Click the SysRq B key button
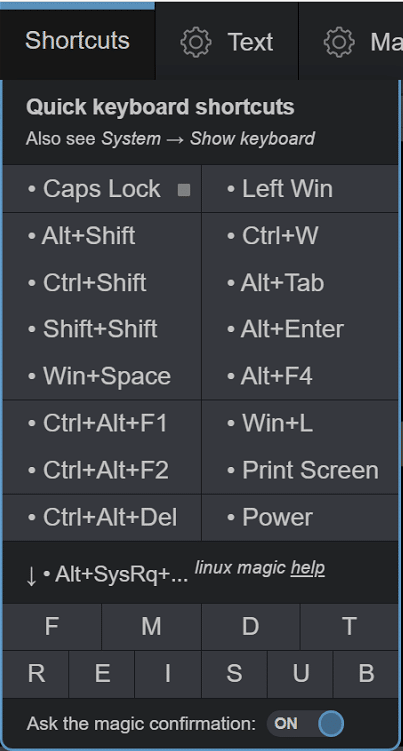The width and height of the screenshot is (403, 751). pos(366,673)
